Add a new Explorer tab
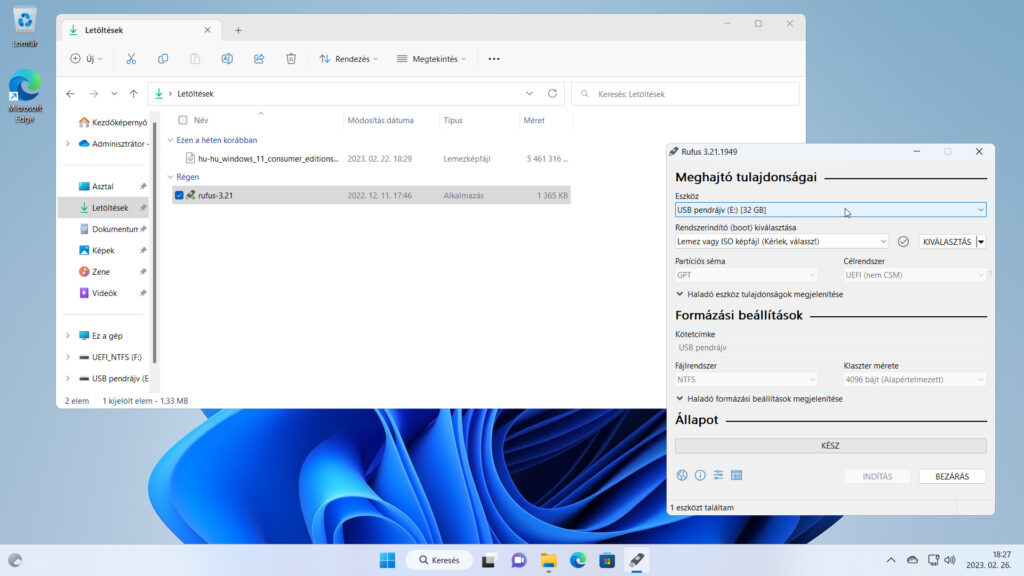 click(238, 30)
